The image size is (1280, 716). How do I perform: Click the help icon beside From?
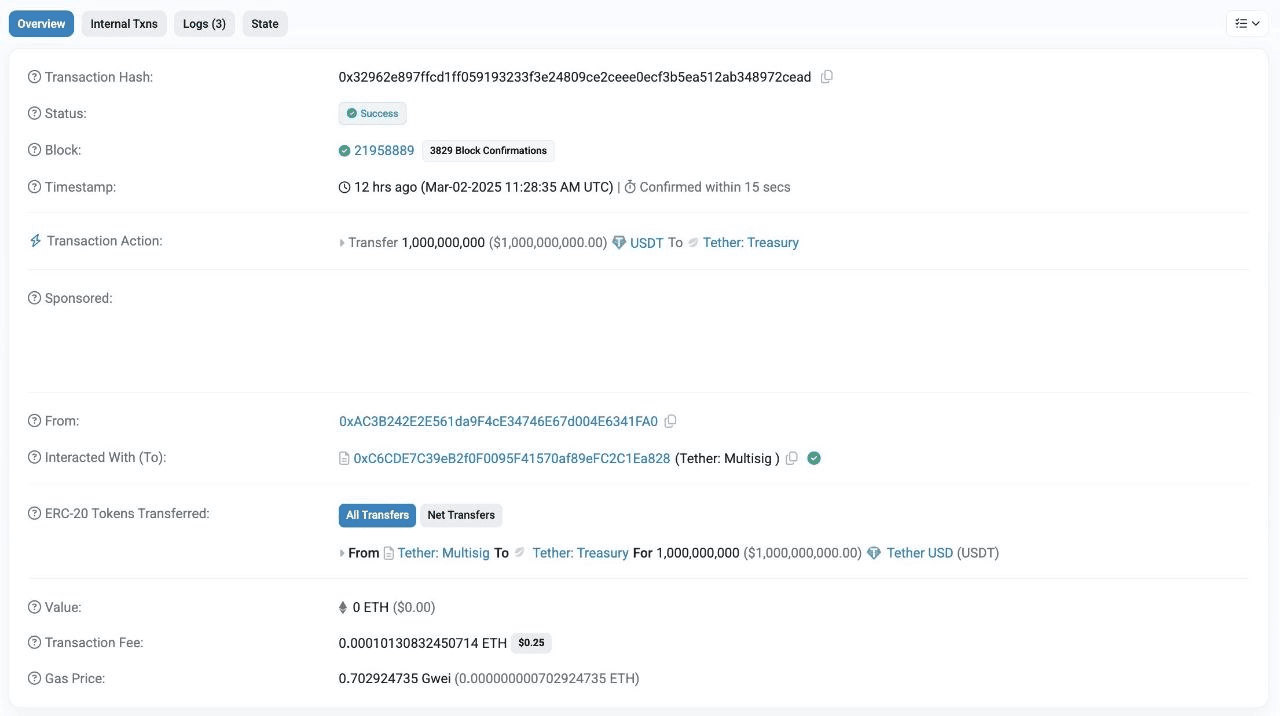(35, 421)
